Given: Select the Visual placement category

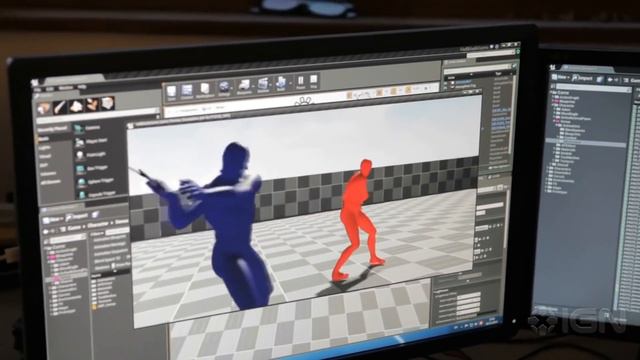Looking at the screenshot, I should [x=45, y=157].
